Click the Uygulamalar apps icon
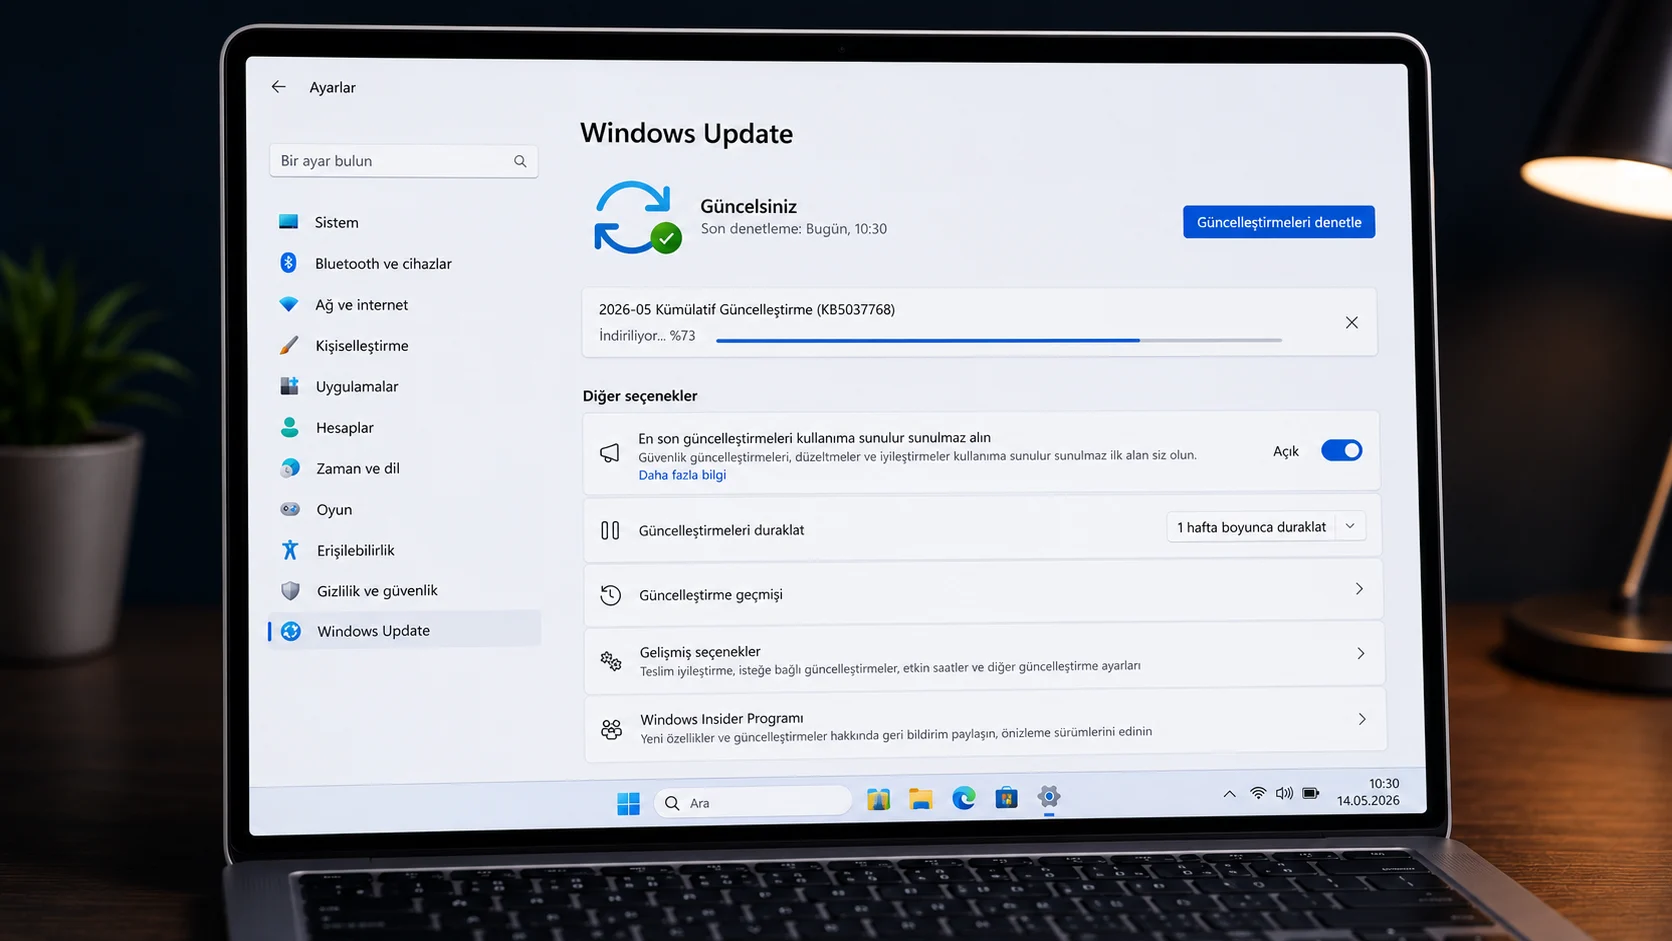This screenshot has height=941, width=1672. coord(289,386)
